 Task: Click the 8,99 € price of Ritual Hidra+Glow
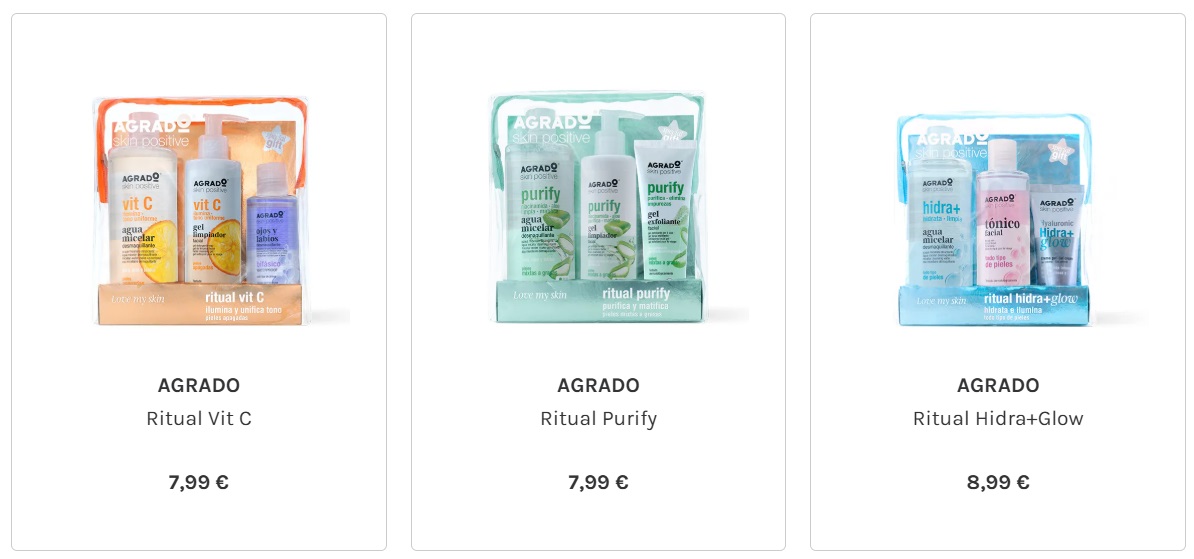pyautogui.click(x=998, y=482)
